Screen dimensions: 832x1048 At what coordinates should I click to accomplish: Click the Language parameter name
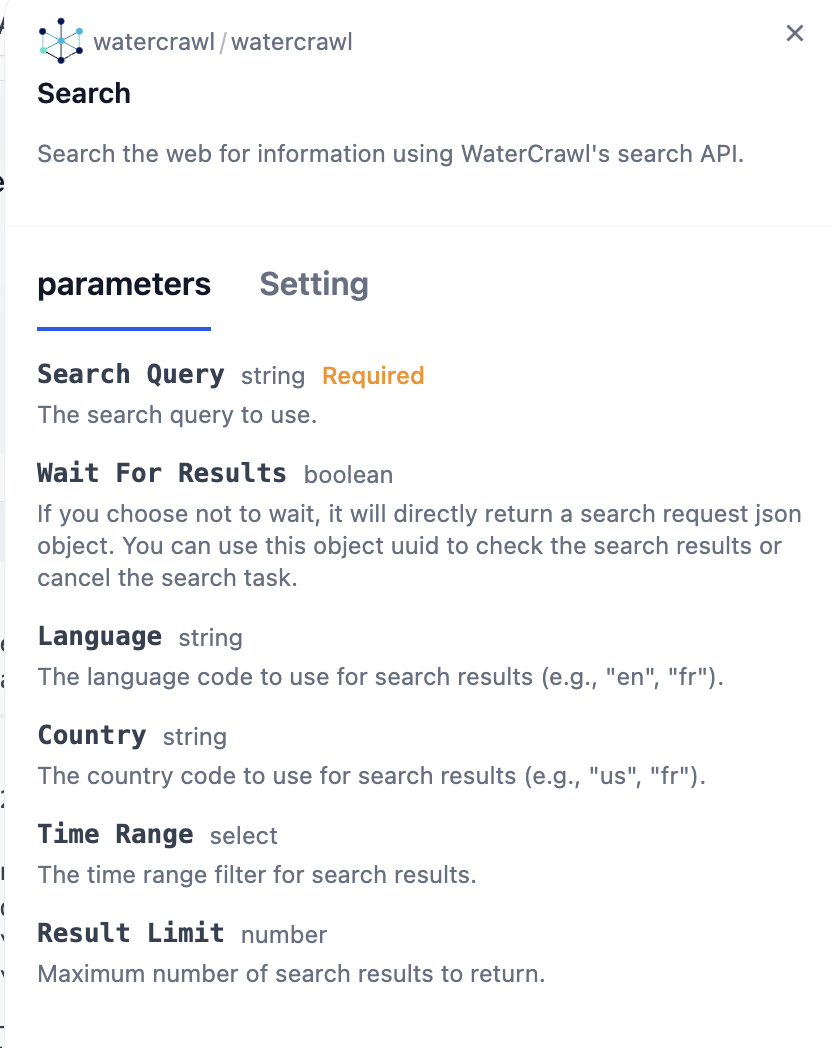100,637
